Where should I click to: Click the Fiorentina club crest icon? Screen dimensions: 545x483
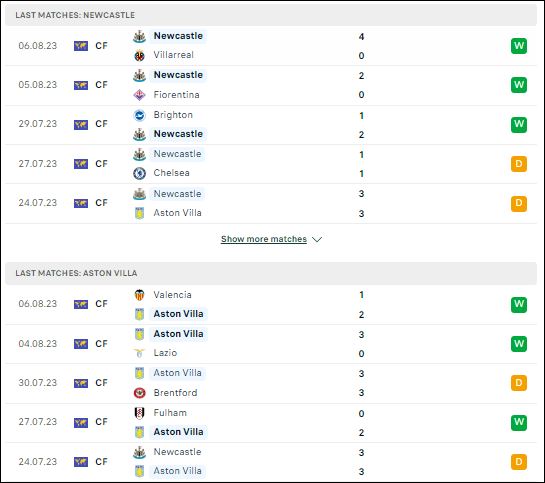(x=139, y=95)
